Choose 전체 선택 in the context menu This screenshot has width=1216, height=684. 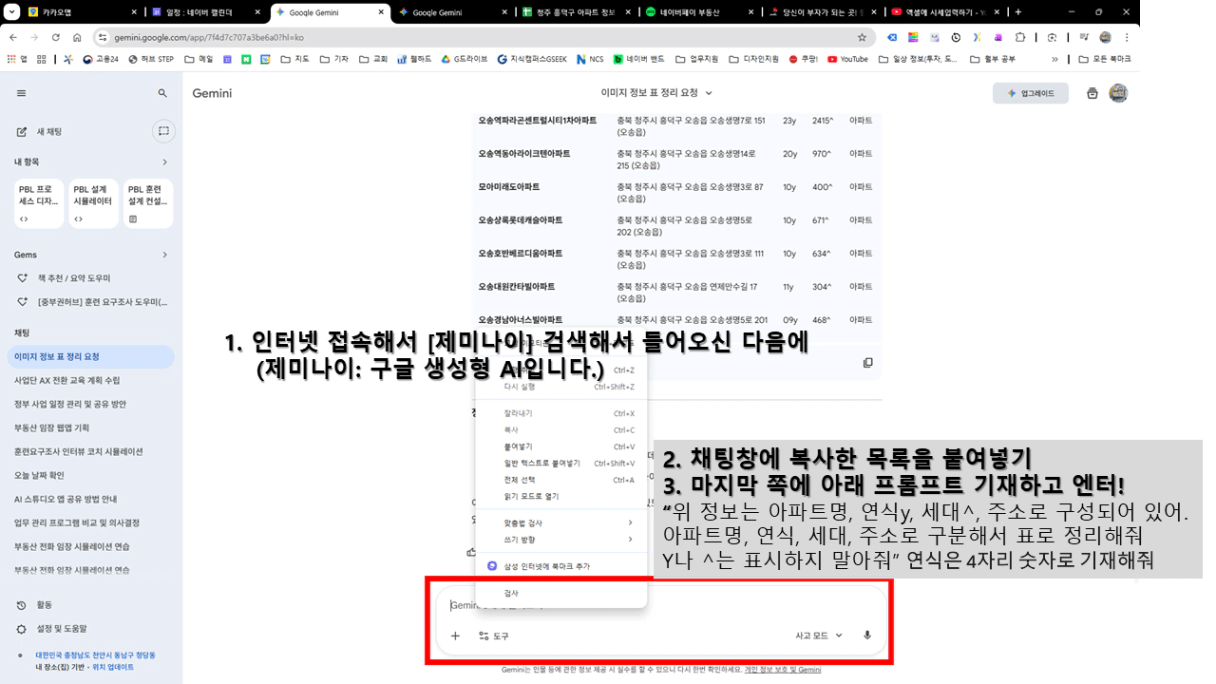click(x=519, y=480)
